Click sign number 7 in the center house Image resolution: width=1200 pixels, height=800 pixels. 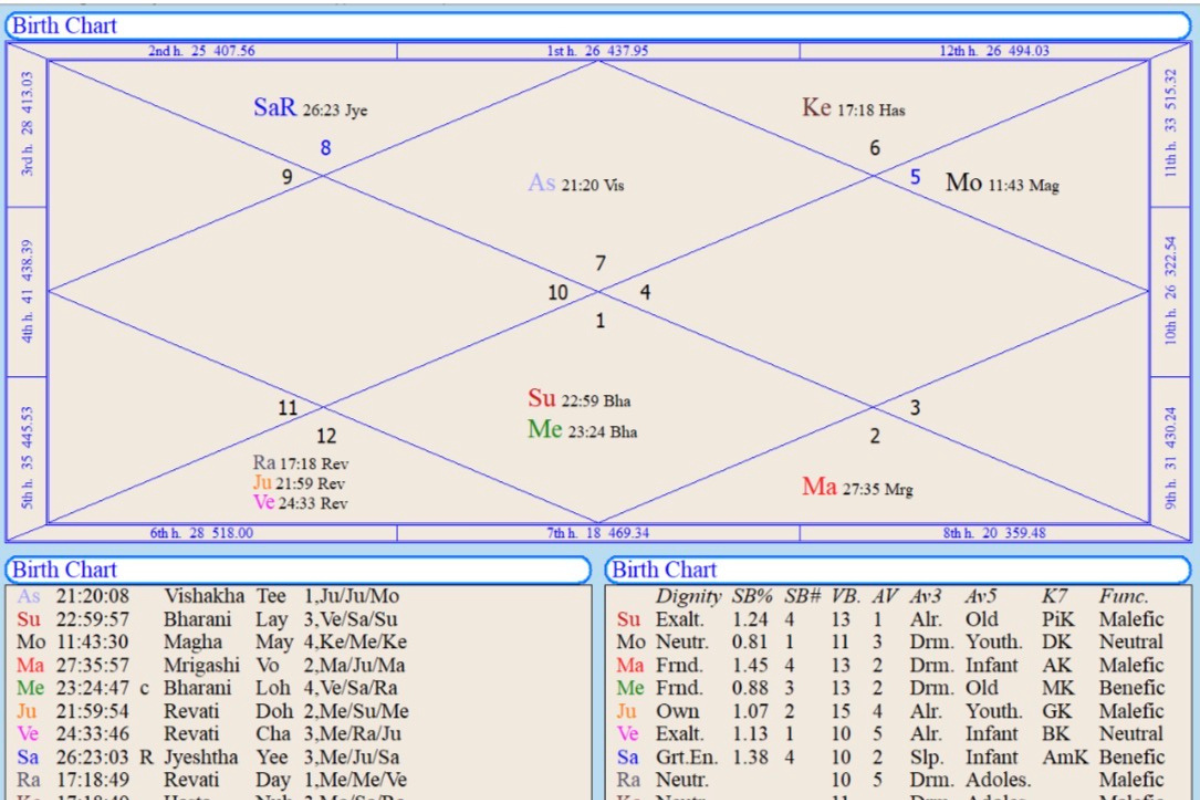pos(600,264)
